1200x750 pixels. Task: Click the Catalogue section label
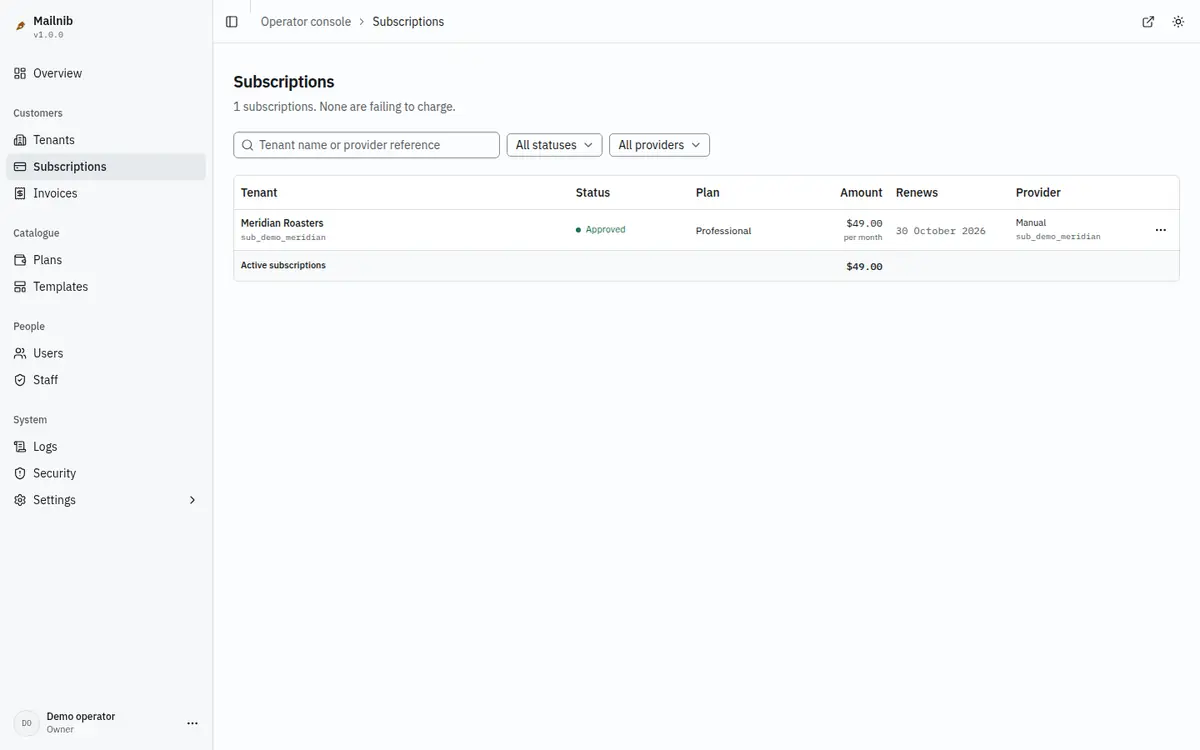click(36, 233)
